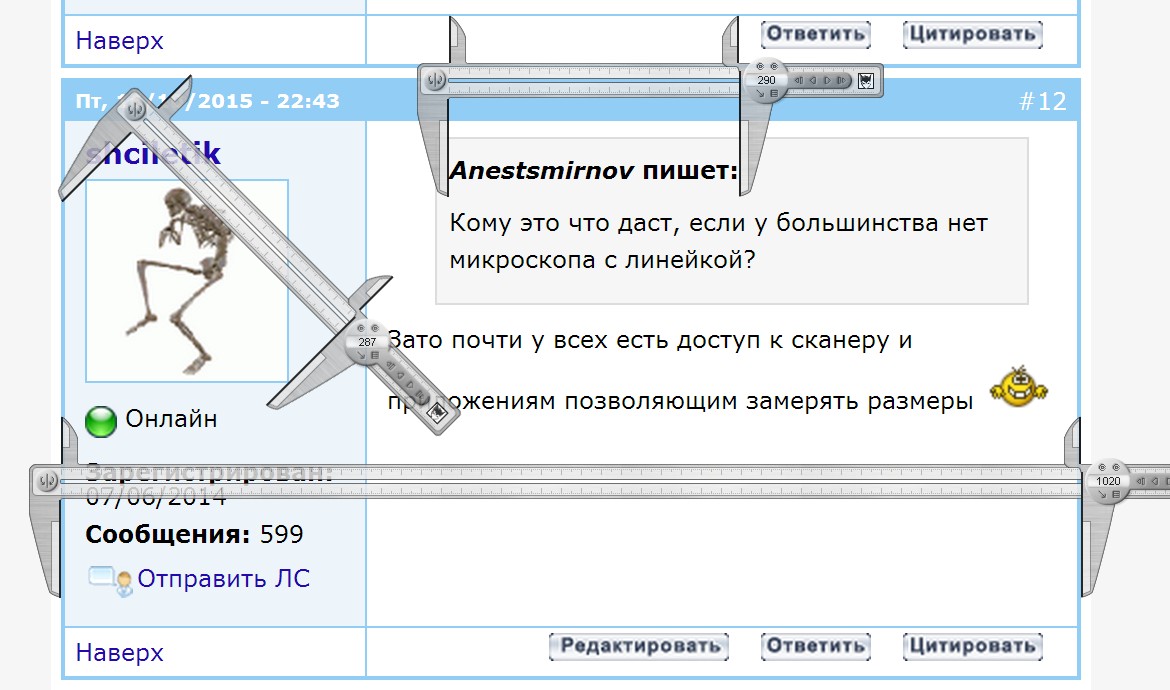Open the list menu icon under the 287 reading
The height and width of the screenshot is (690, 1170).
(x=374, y=355)
